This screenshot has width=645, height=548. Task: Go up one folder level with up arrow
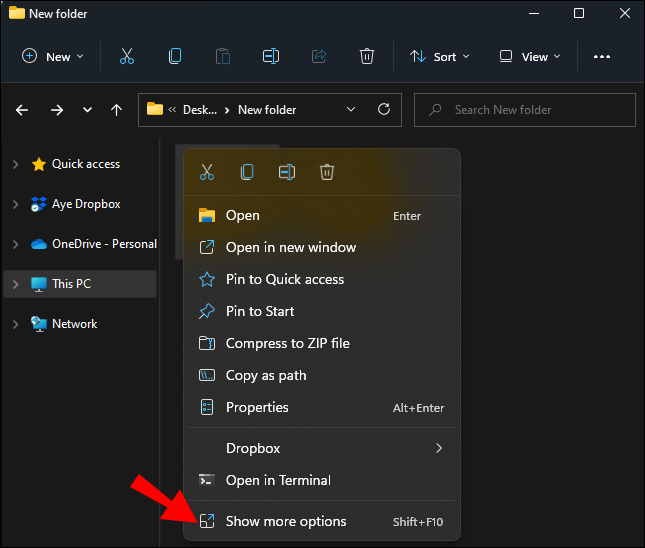click(116, 110)
